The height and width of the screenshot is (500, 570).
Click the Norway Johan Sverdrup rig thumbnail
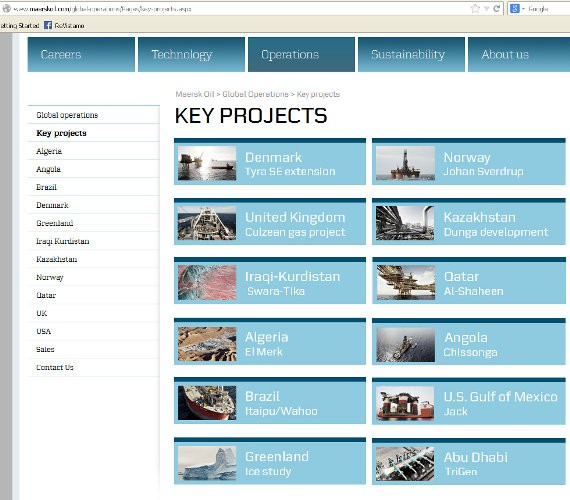coord(405,163)
